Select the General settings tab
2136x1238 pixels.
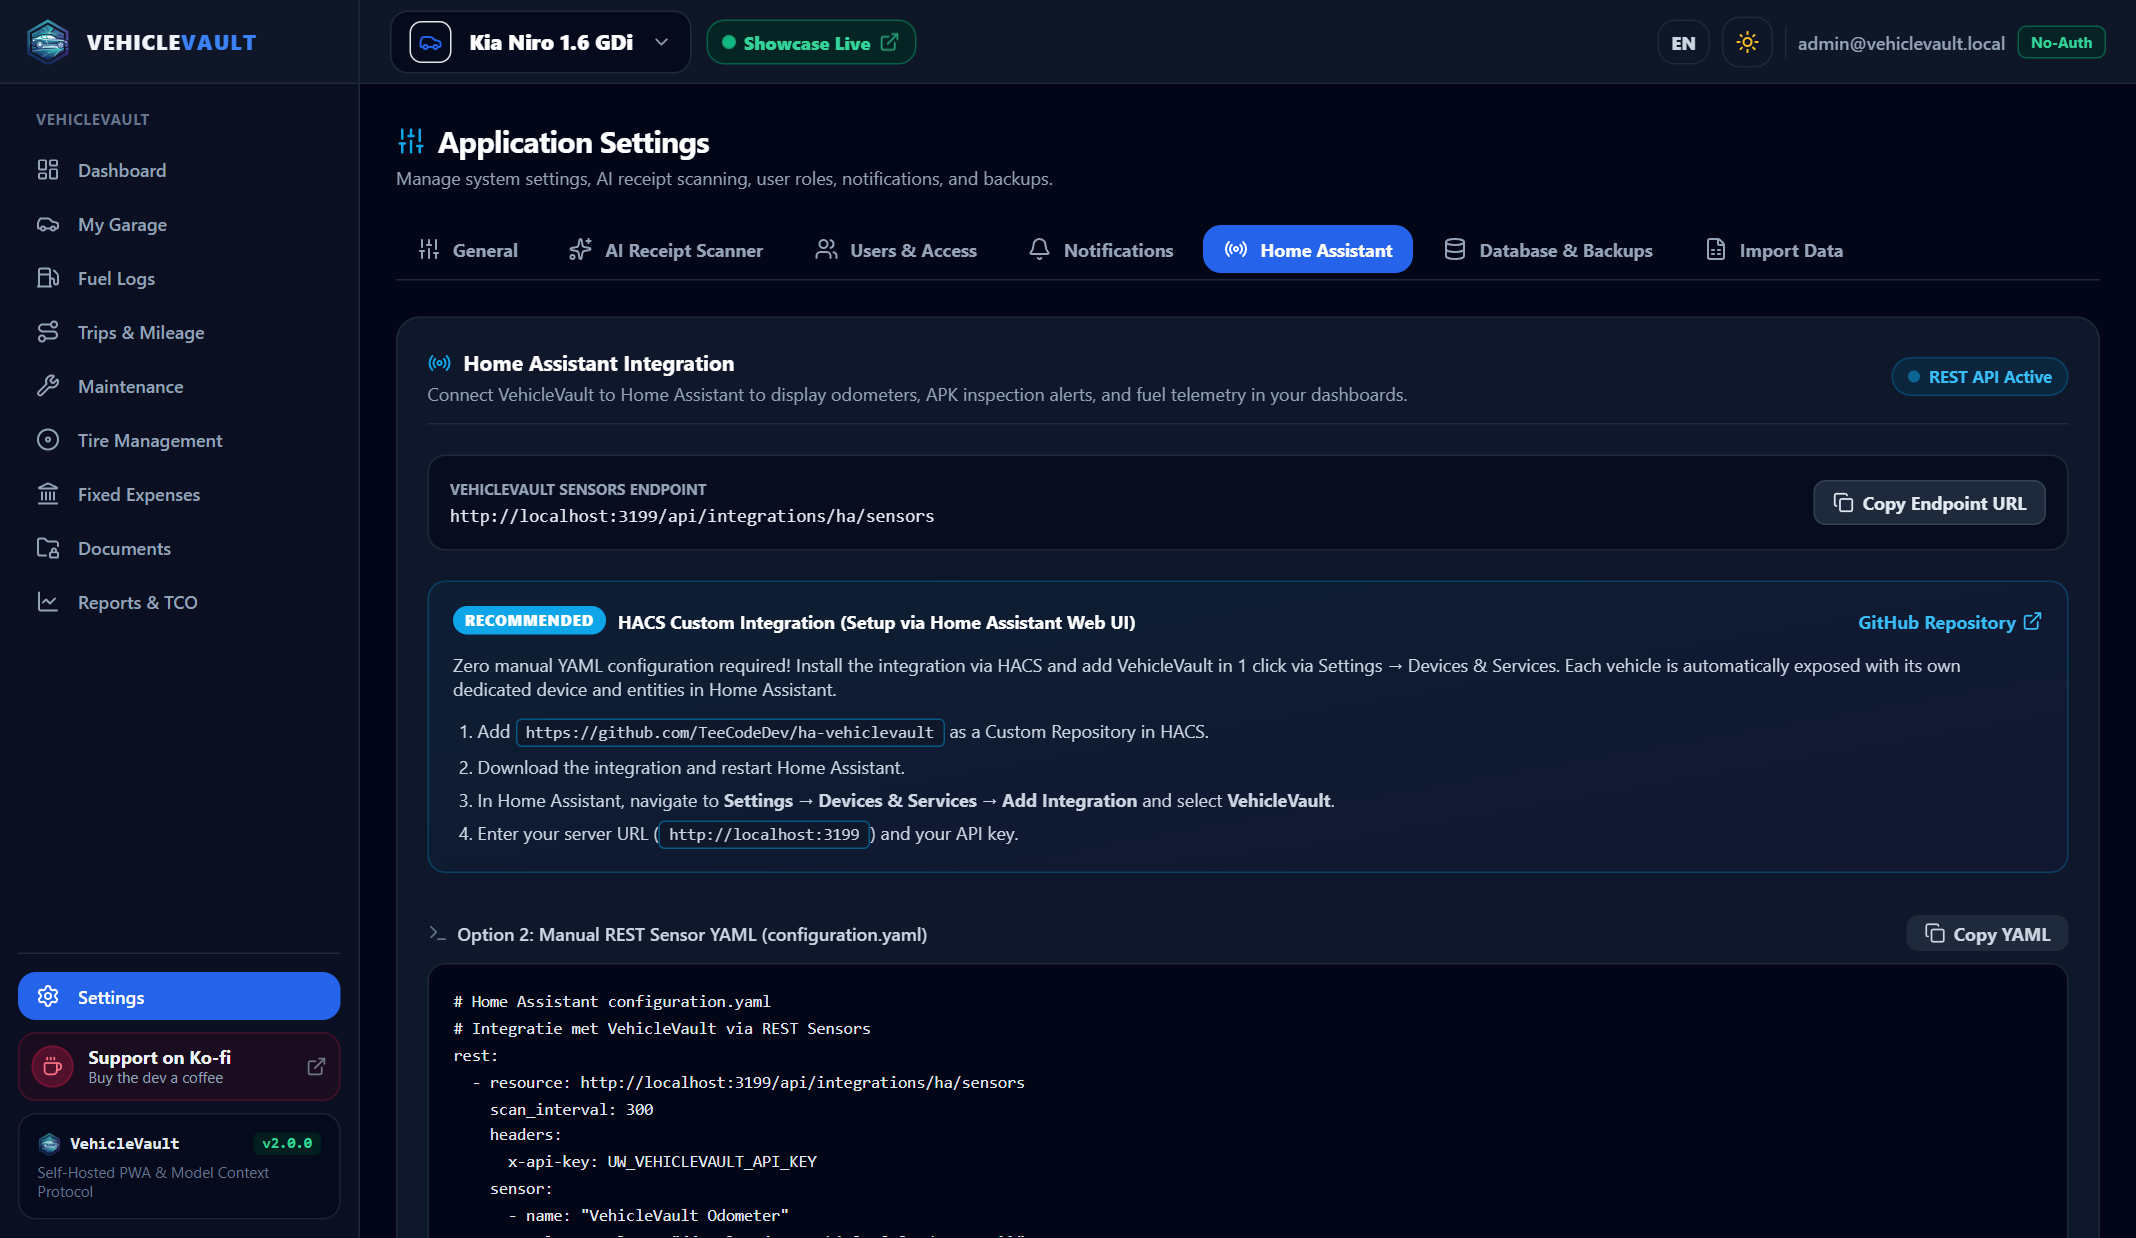point(468,250)
